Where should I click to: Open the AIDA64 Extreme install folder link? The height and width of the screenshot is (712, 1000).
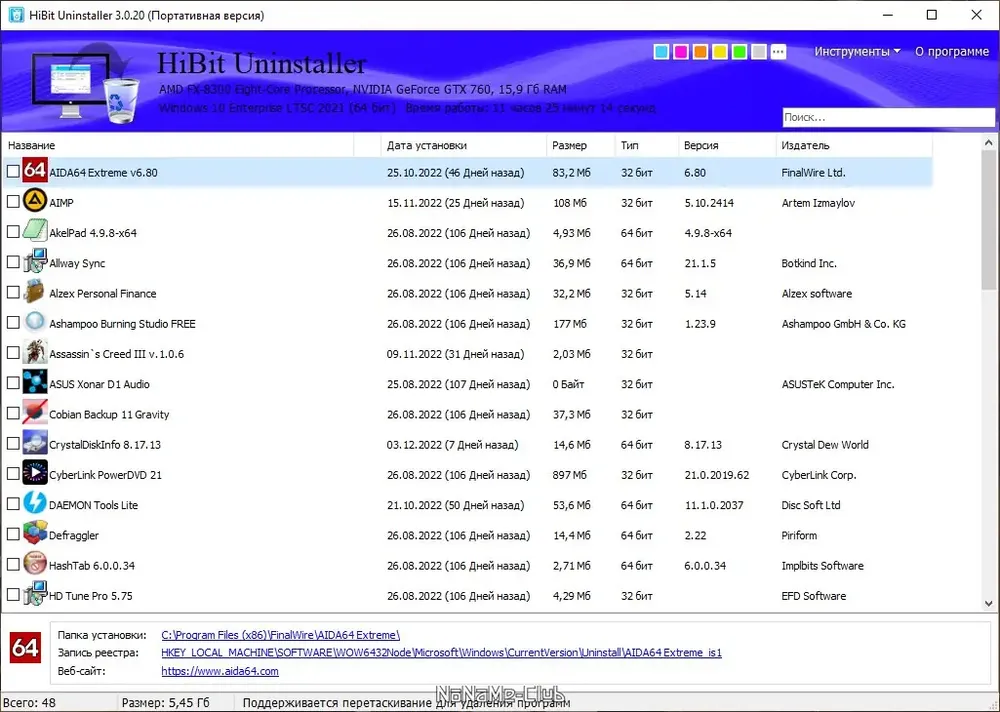pos(281,635)
